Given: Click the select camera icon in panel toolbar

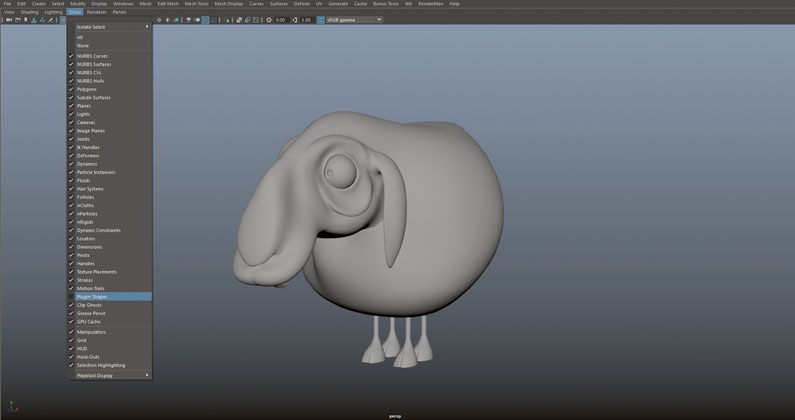Looking at the screenshot, I should pos(9,20).
